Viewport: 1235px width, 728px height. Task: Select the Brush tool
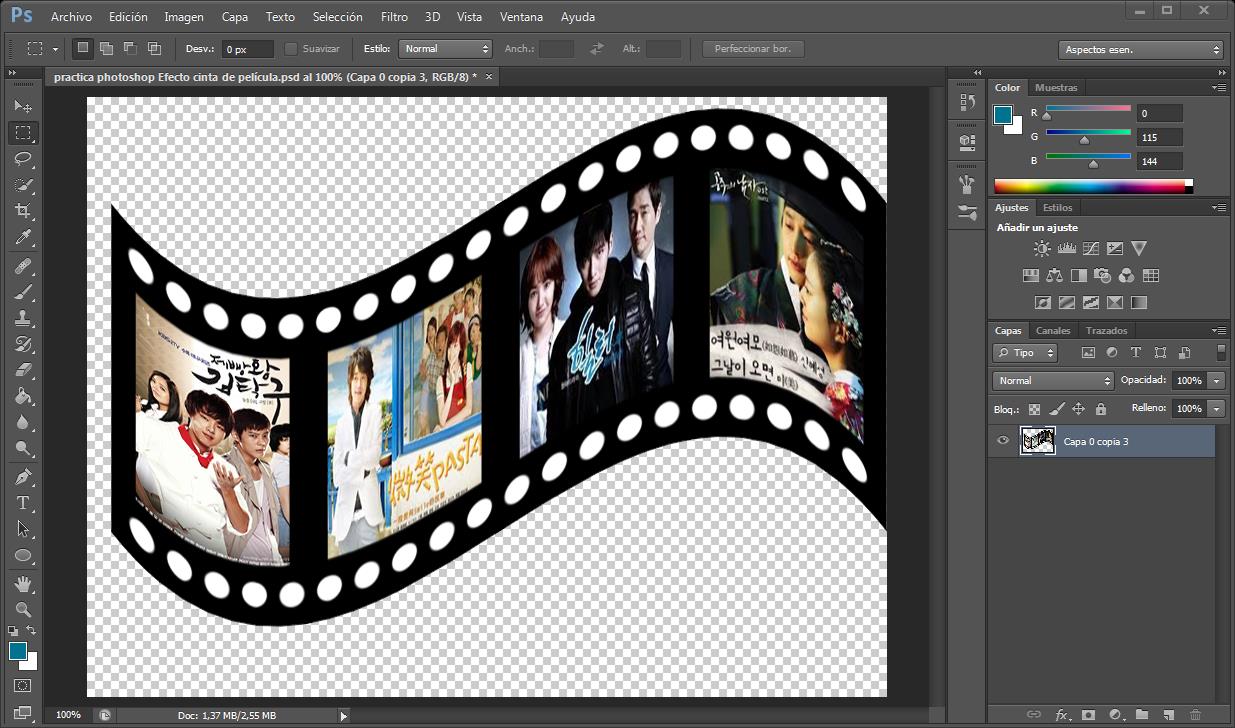click(23, 293)
